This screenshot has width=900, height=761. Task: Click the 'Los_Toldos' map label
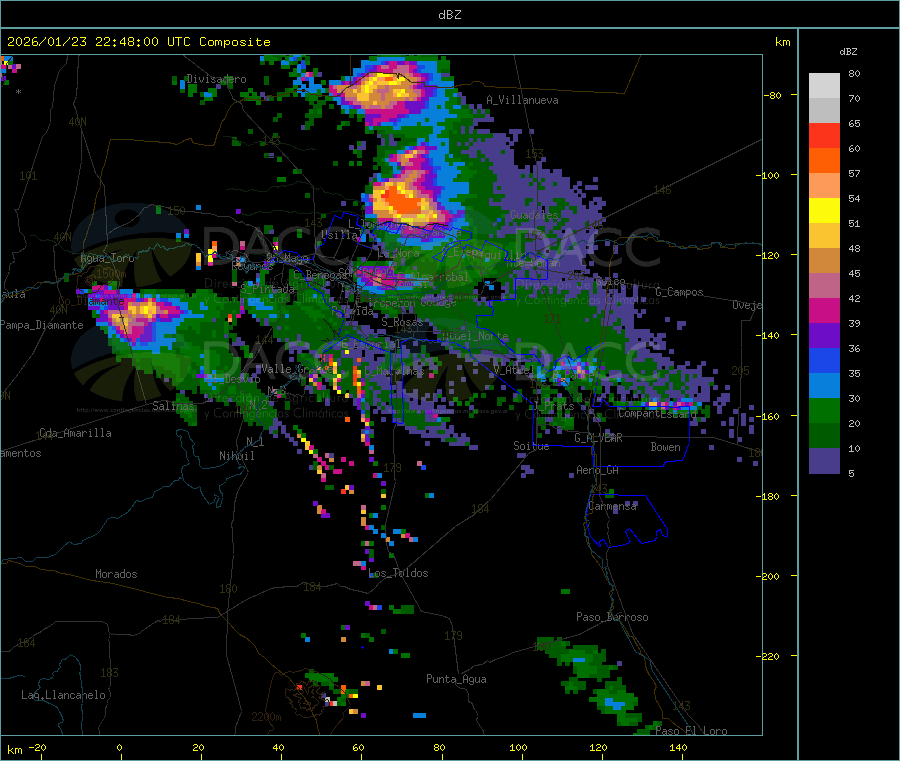[x=398, y=573]
